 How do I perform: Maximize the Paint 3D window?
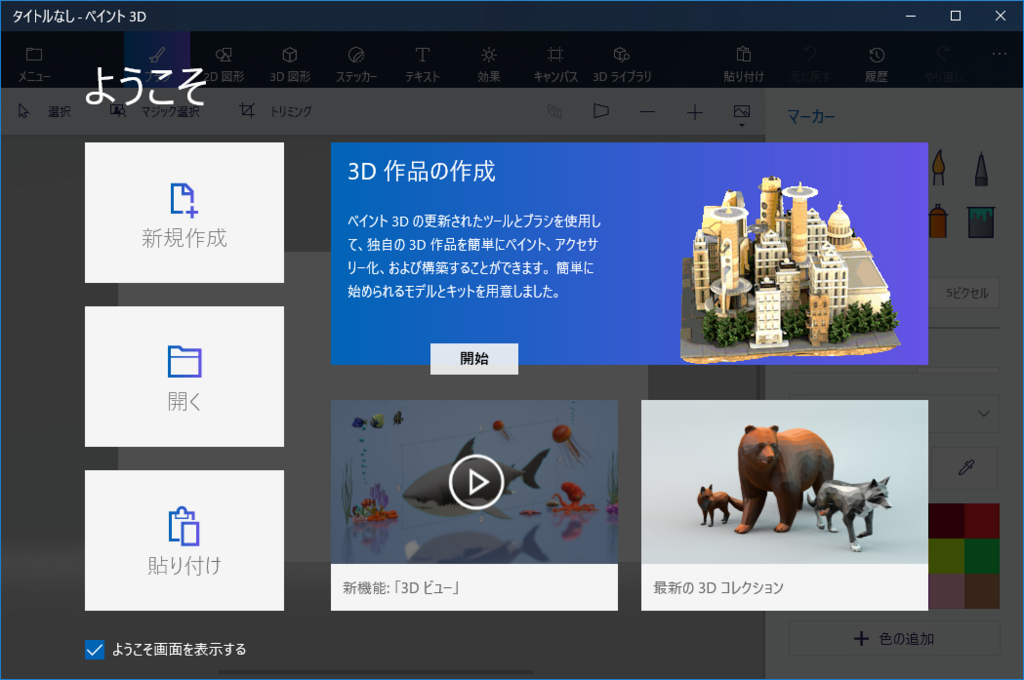pyautogui.click(x=955, y=16)
